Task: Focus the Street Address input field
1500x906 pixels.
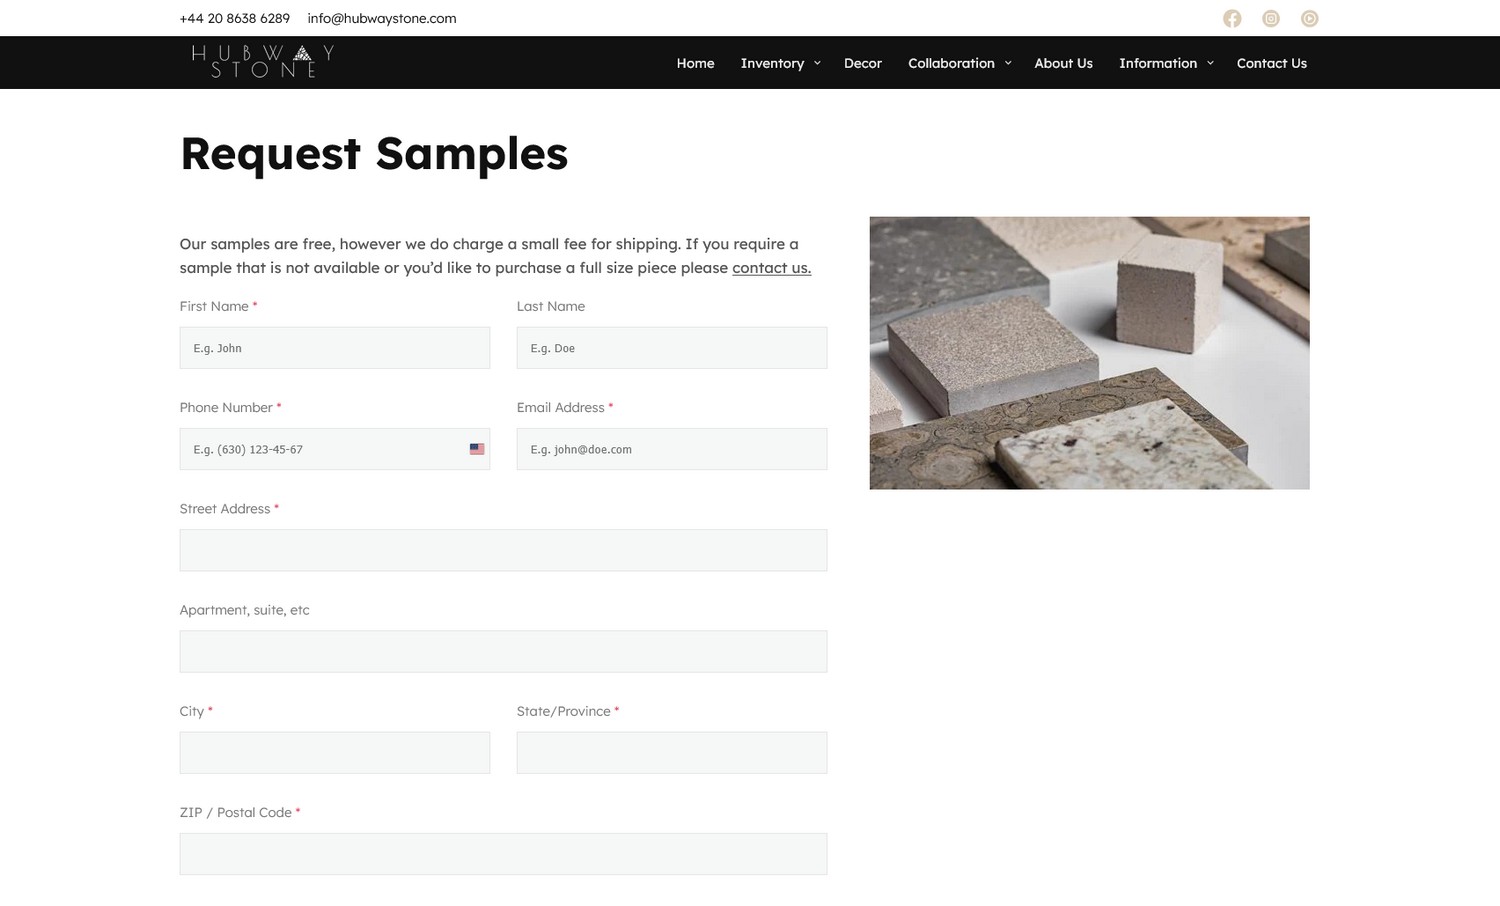Action: [503, 550]
